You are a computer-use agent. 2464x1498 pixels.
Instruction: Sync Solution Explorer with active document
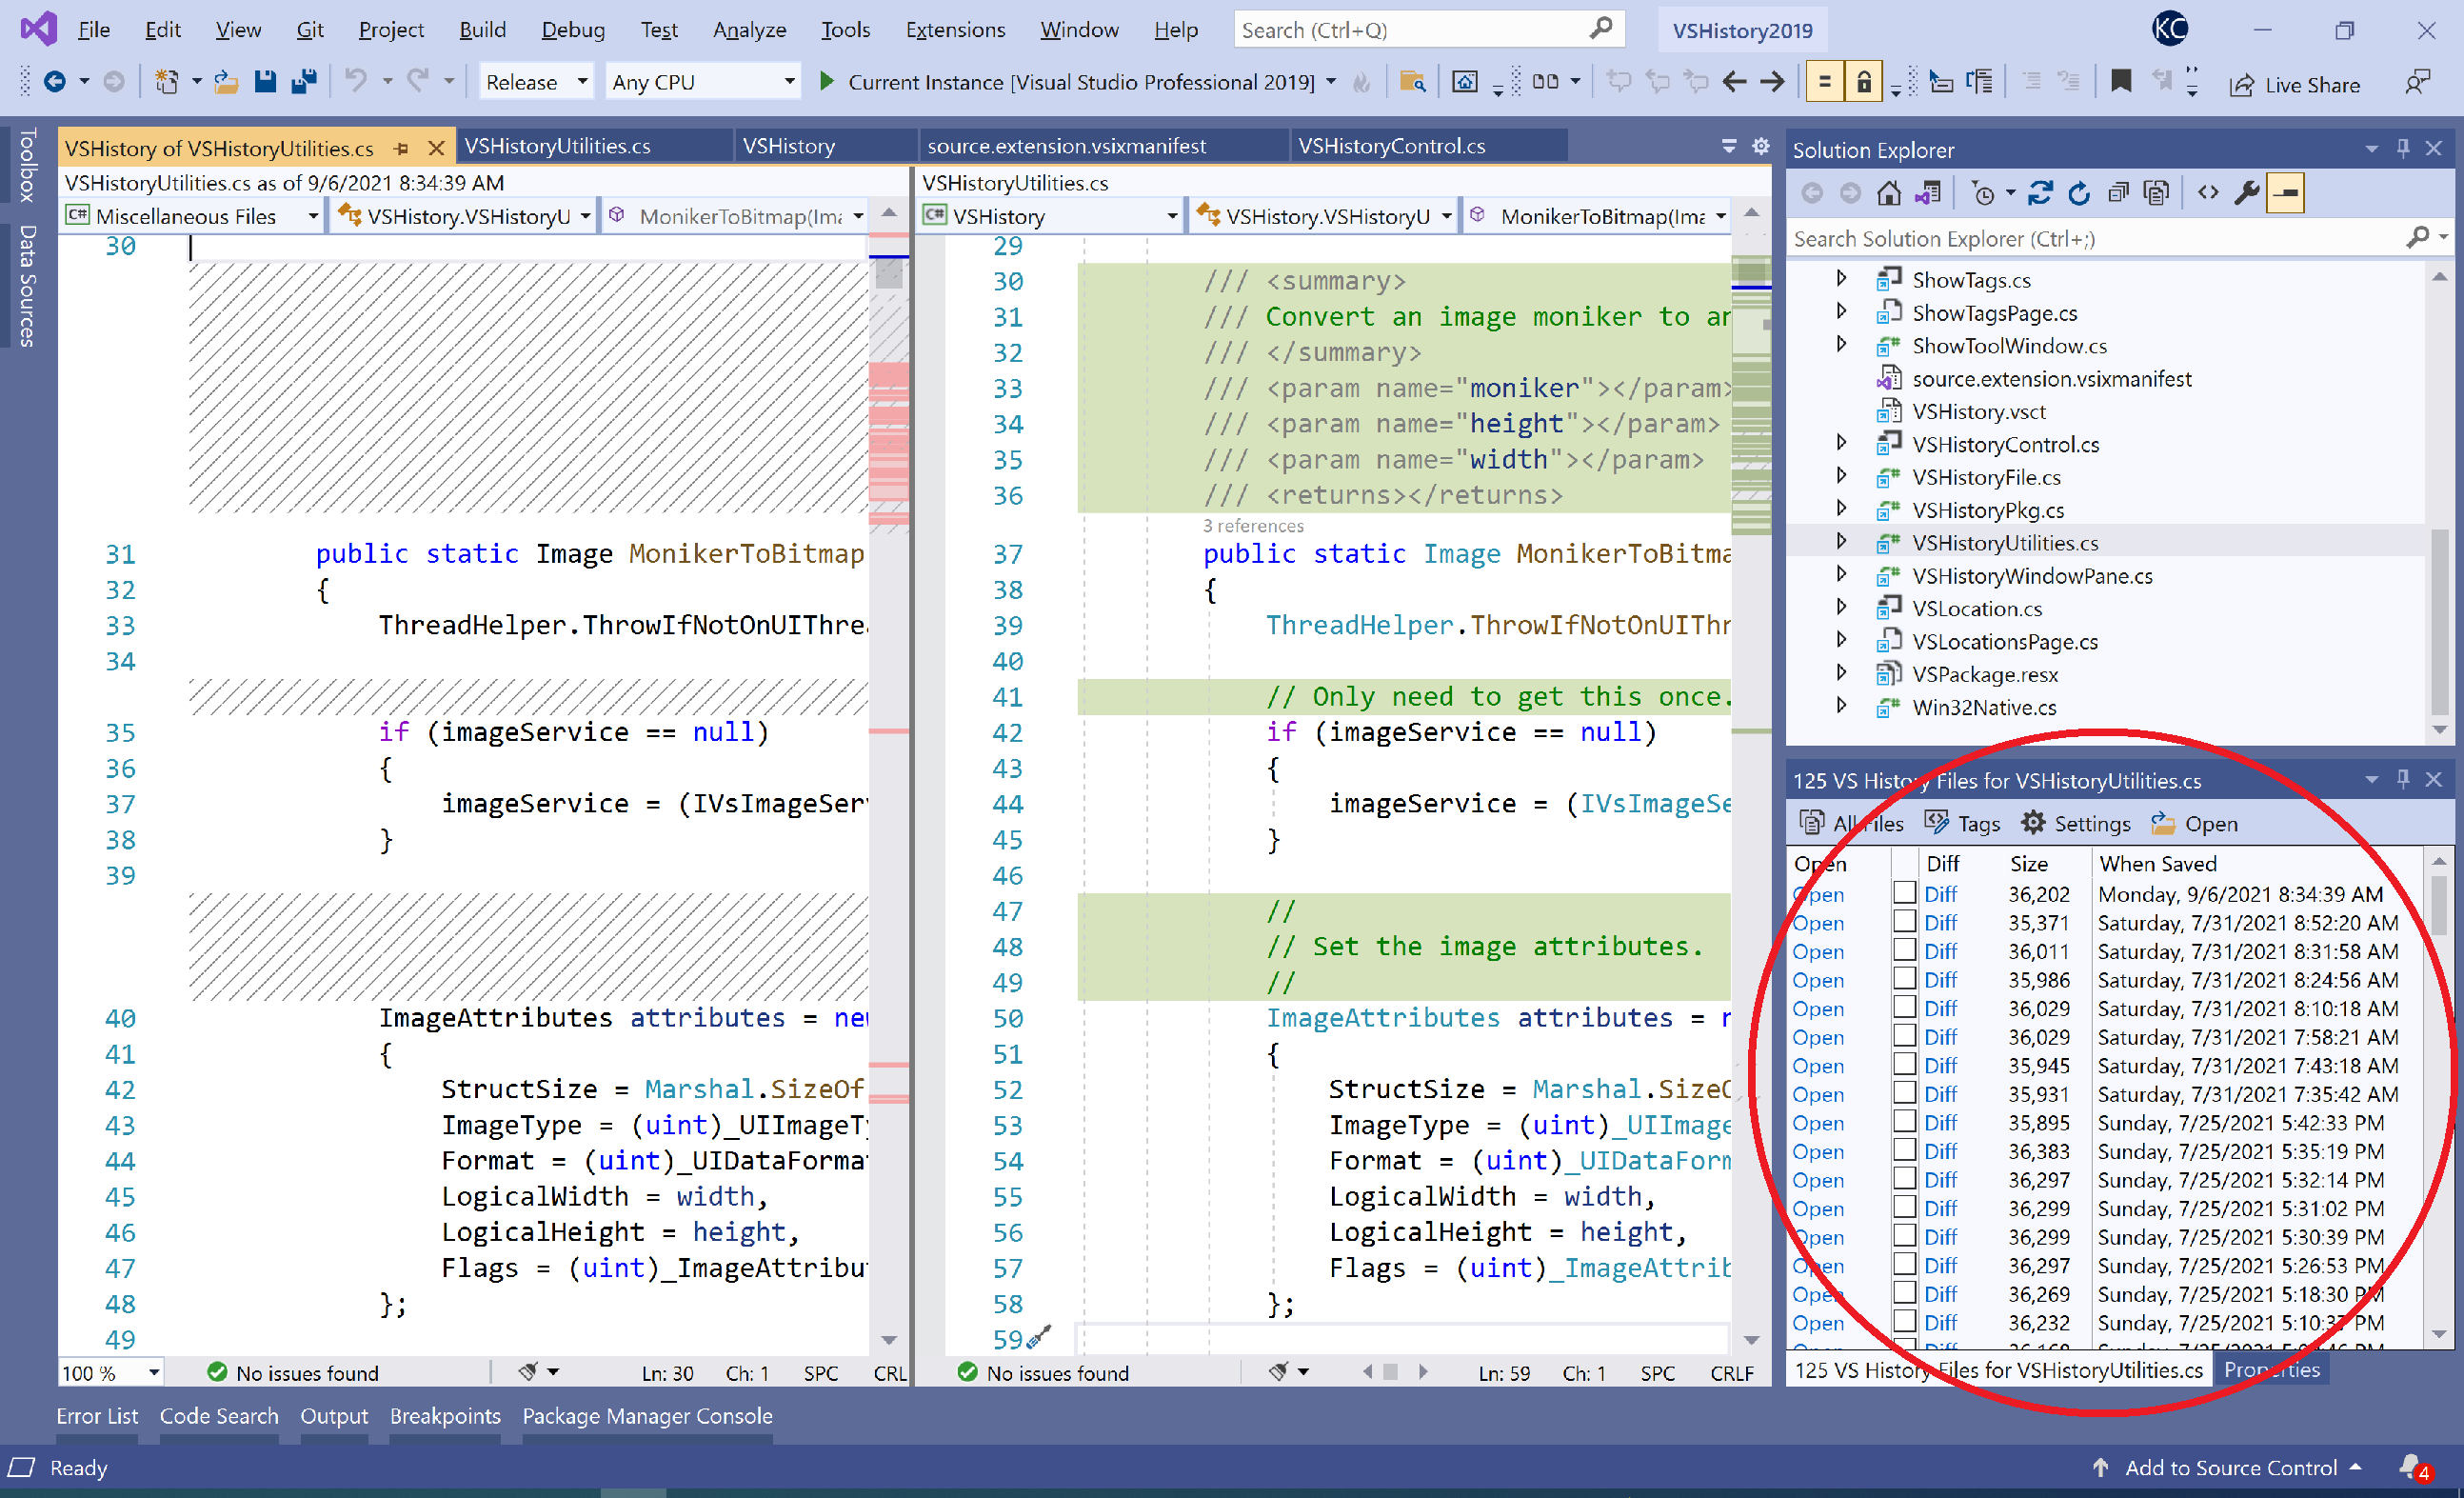click(x=2043, y=192)
